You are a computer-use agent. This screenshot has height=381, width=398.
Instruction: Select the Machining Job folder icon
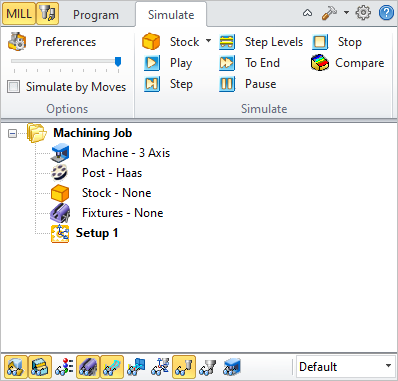(36, 133)
